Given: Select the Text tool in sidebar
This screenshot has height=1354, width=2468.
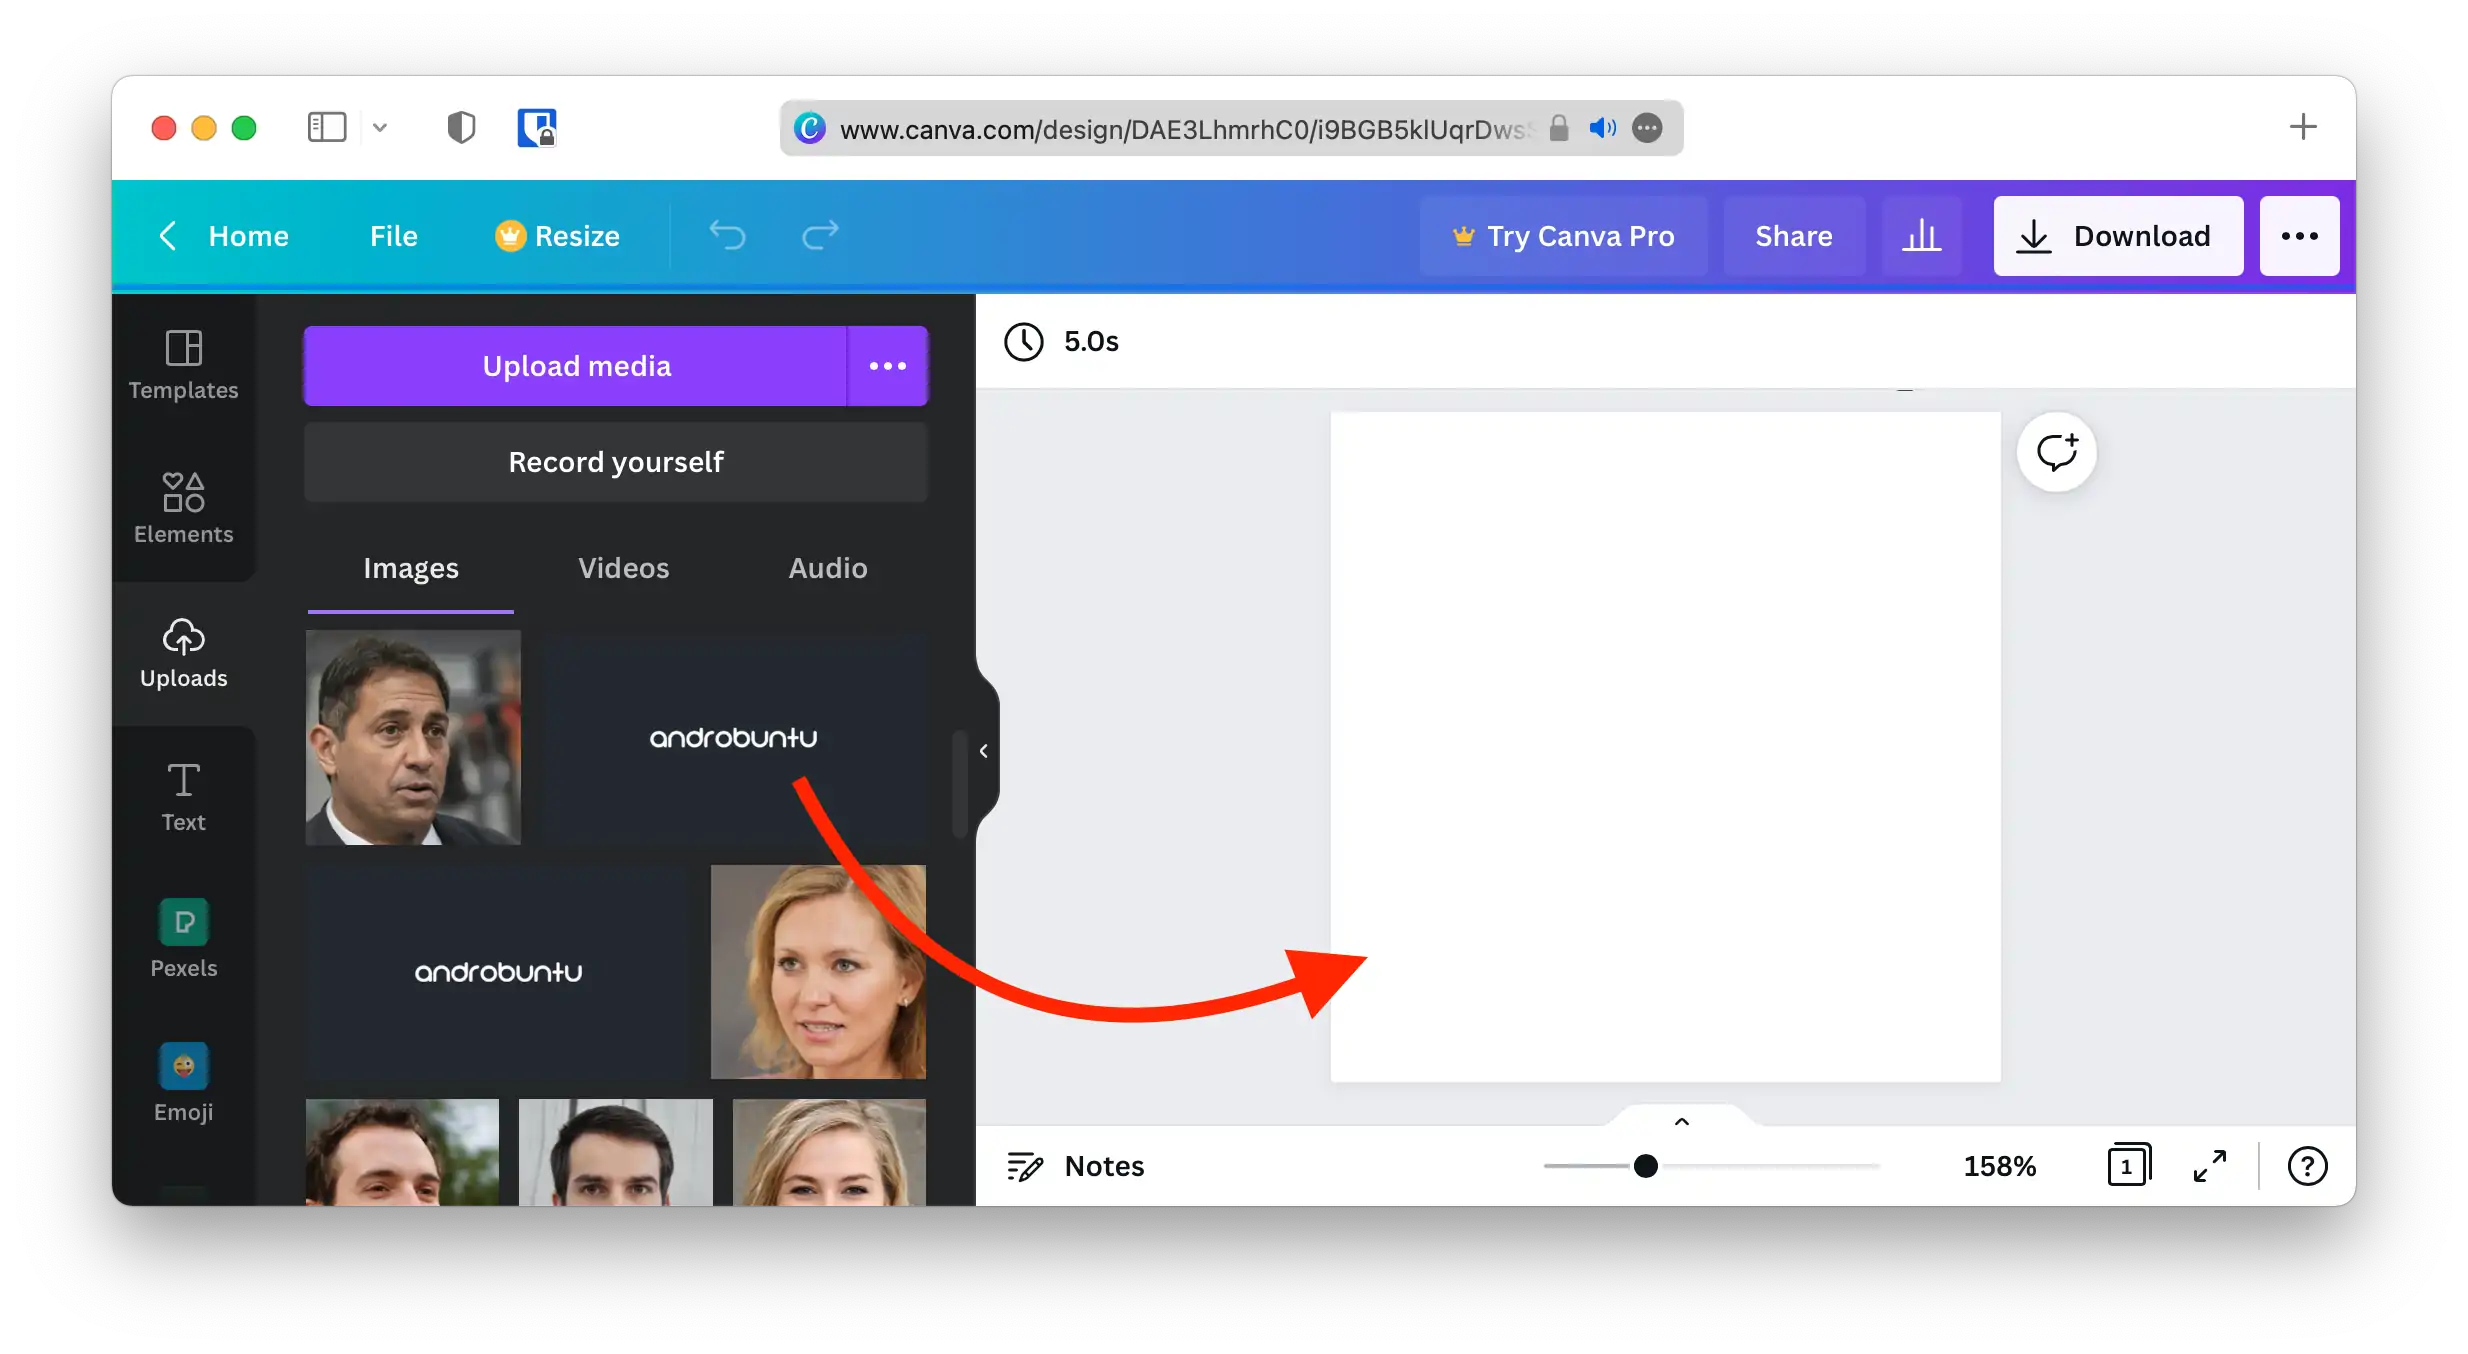Looking at the screenshot, I should (x=183, y=795).
